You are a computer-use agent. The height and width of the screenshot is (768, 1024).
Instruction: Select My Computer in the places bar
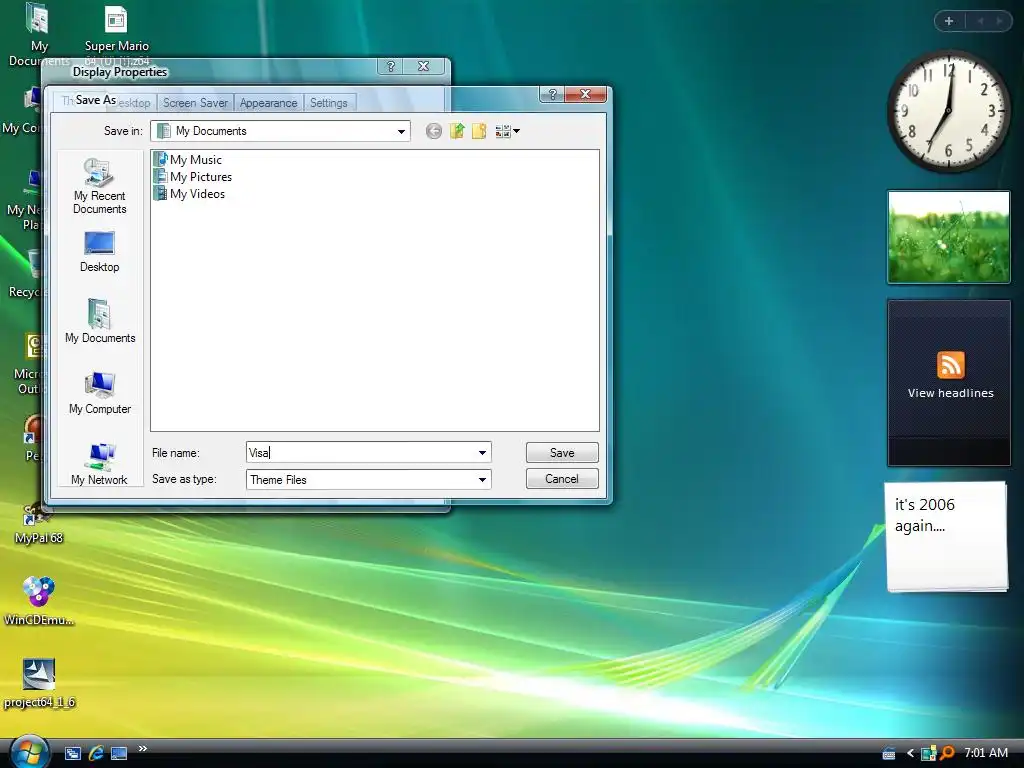100,392
